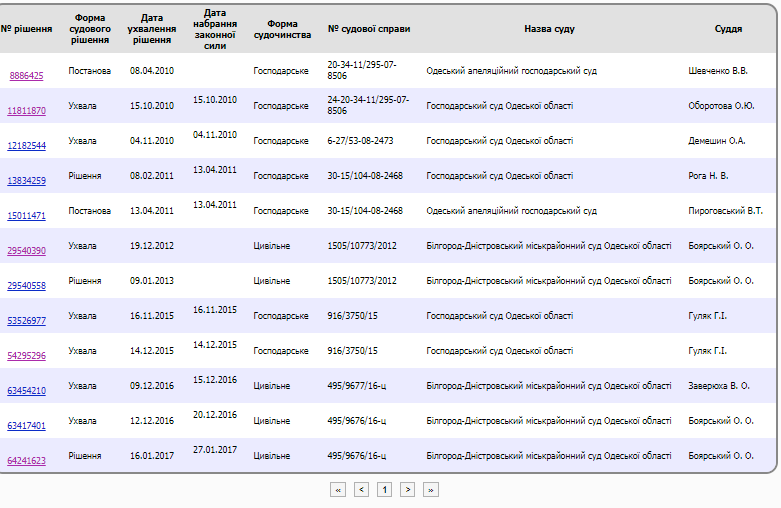781x508 pixels.
Task: Go to the next results page
Action: tap(407, 490)
